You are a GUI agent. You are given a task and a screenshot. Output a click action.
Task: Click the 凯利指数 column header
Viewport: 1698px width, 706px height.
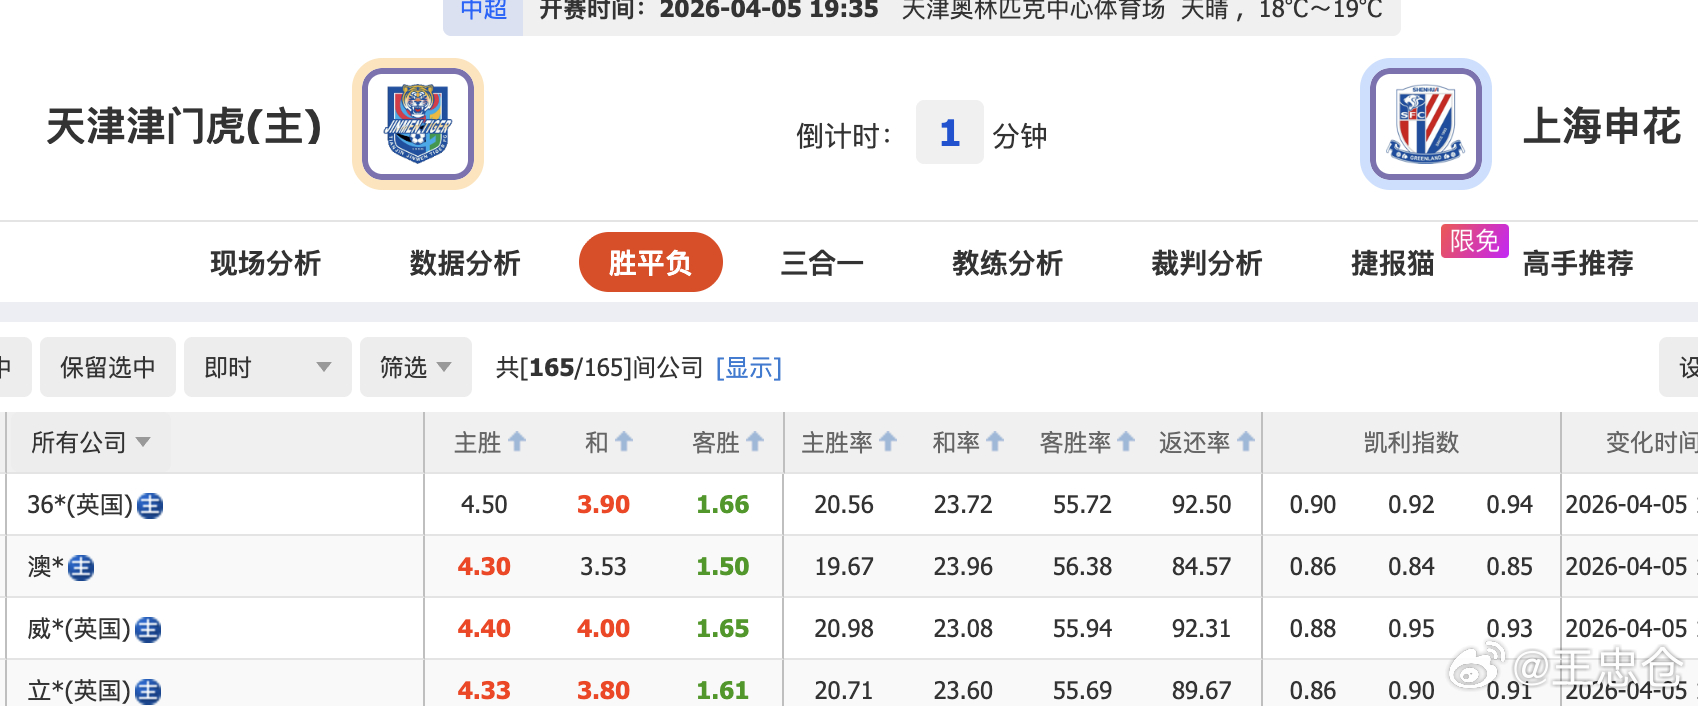click(1411, 442)
